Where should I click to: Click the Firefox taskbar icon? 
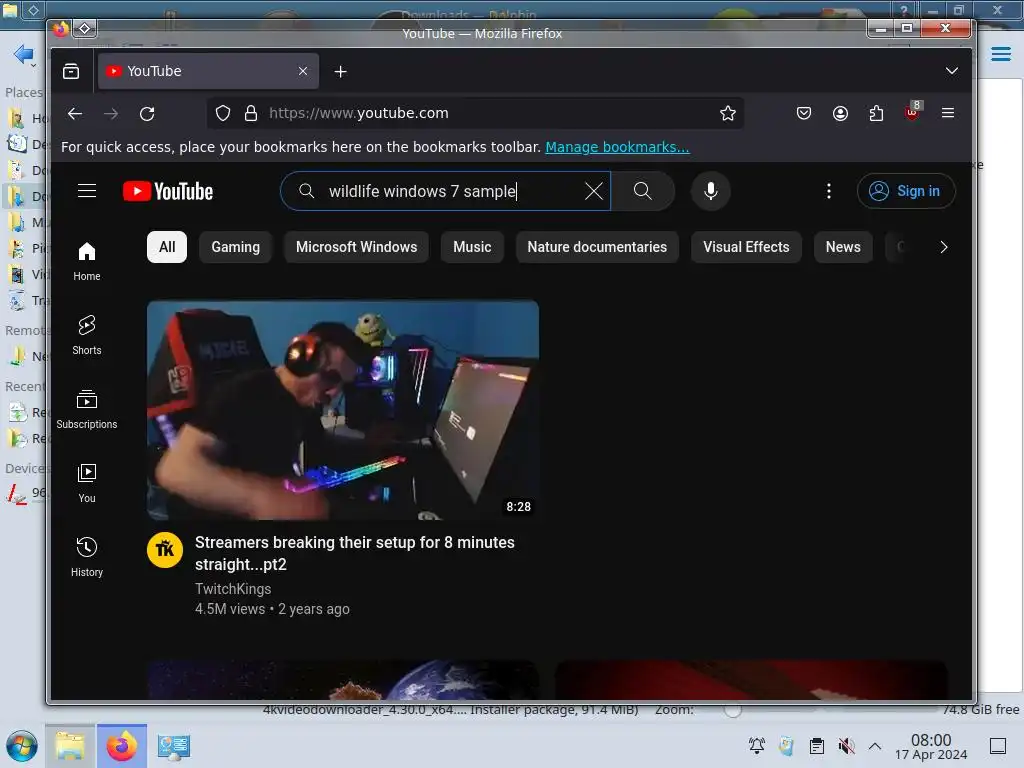click(x=121, y=746)
